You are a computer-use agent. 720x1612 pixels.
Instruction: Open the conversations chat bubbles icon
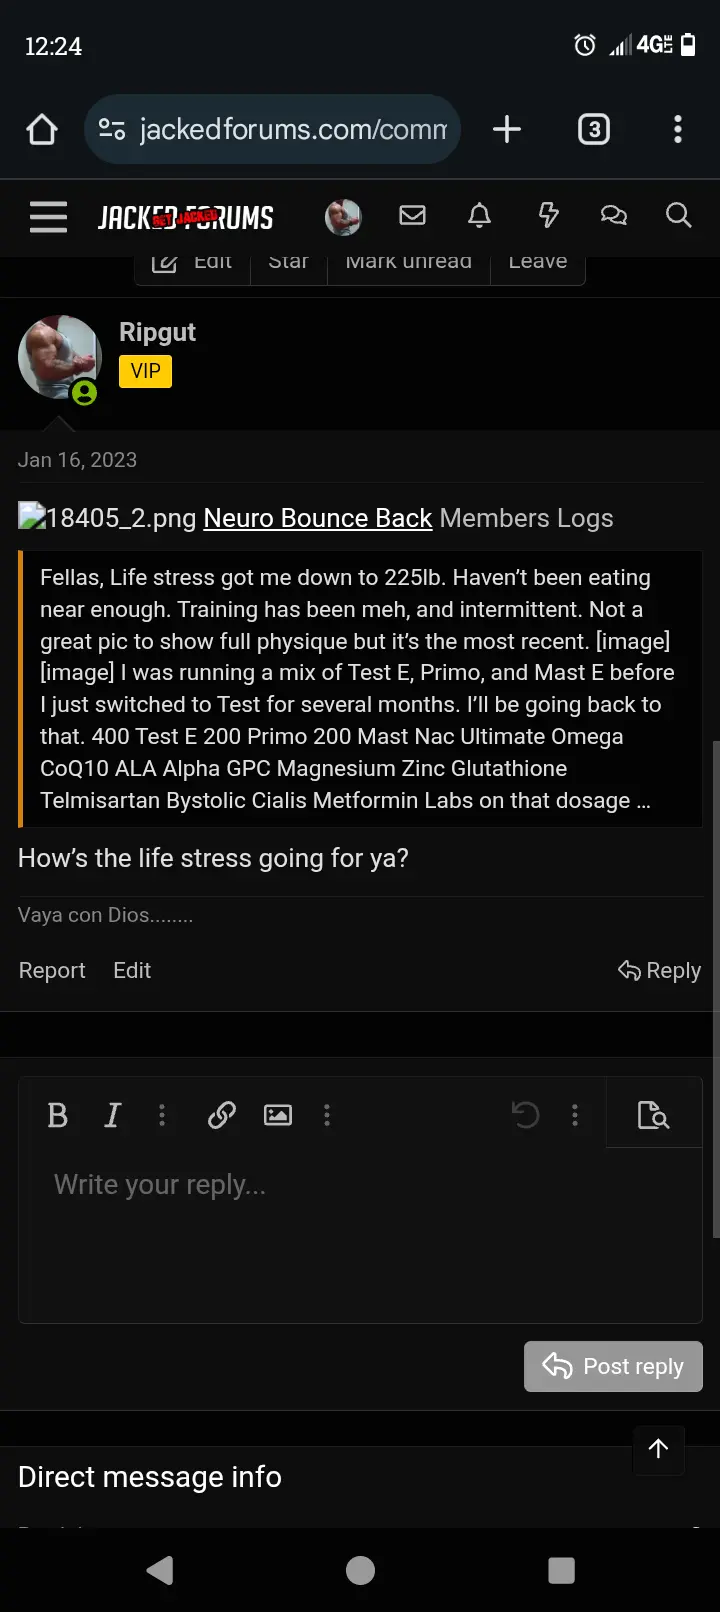point(613,215)
